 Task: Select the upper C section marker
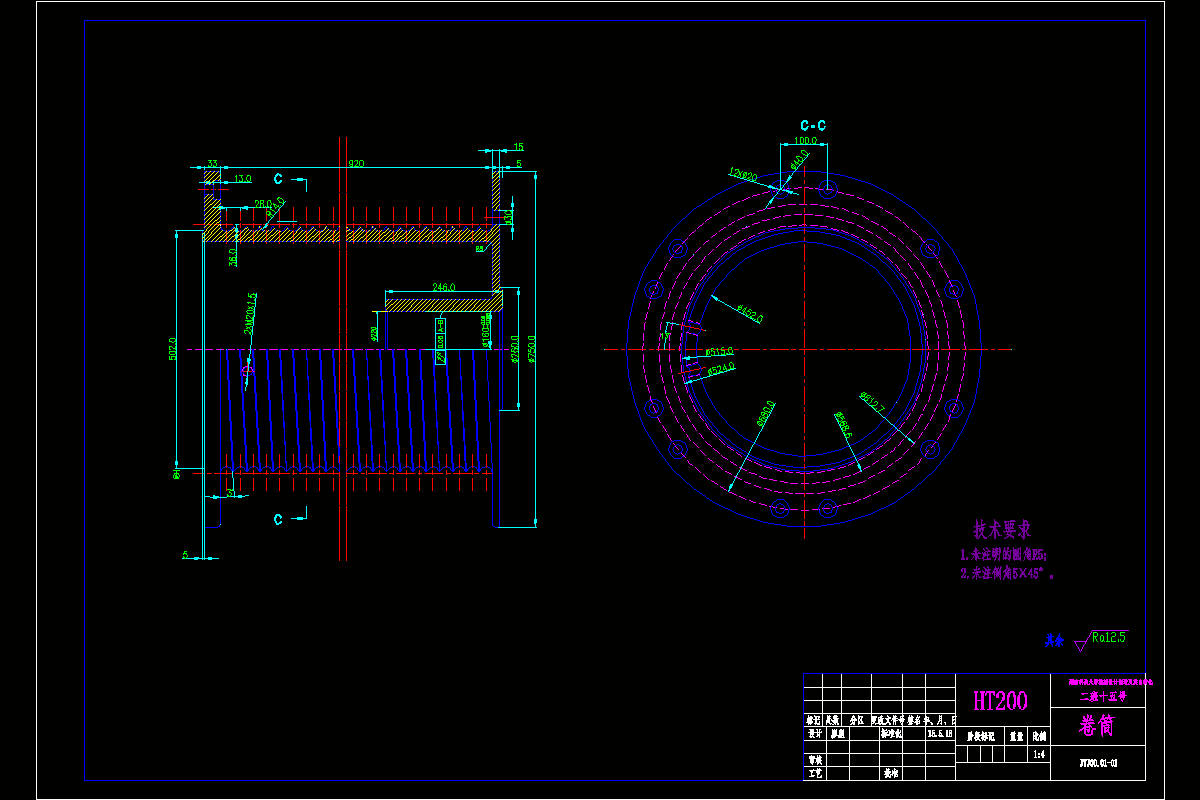(278, 179)
